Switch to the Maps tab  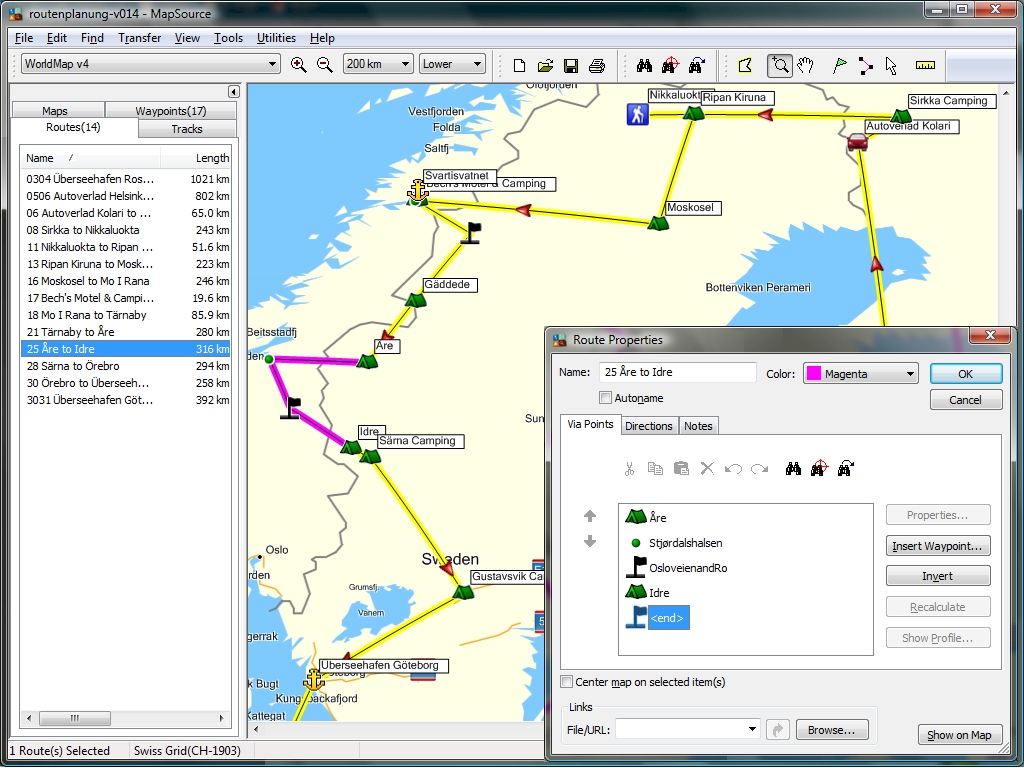(x=55, y=110)
